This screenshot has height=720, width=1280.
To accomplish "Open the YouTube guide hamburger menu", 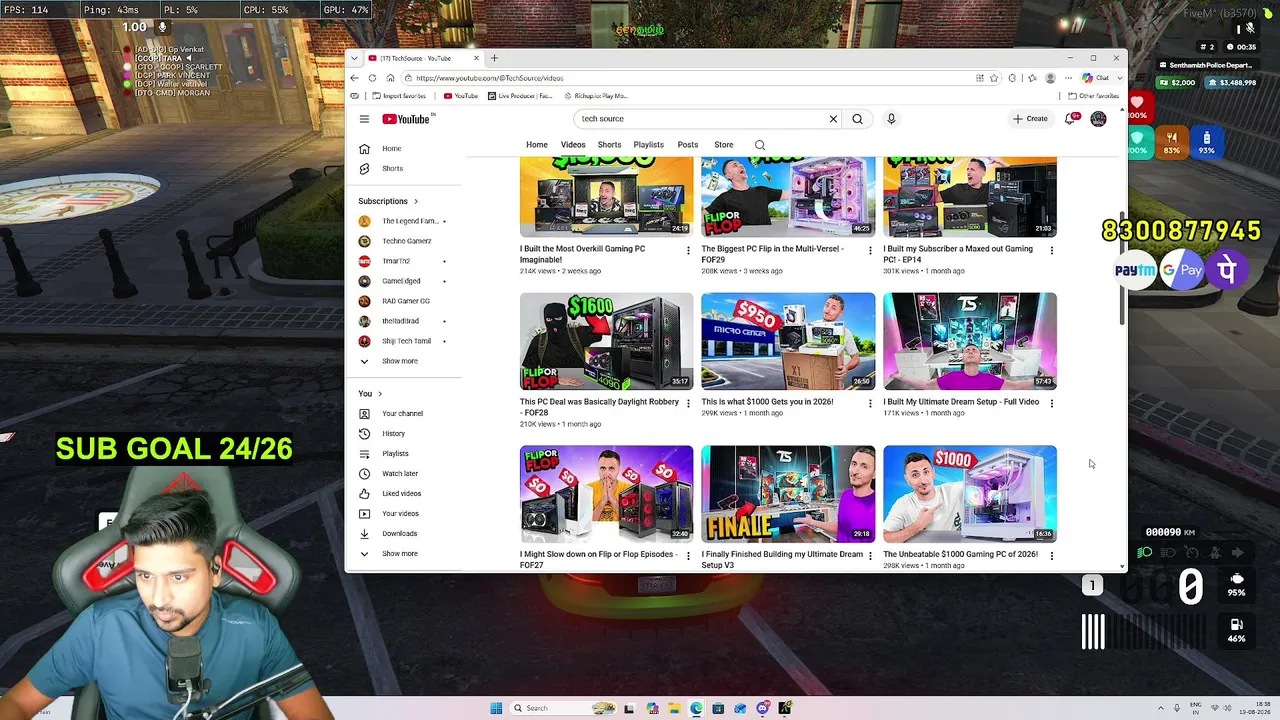I will pyautogui.click(x=364, y=119).
